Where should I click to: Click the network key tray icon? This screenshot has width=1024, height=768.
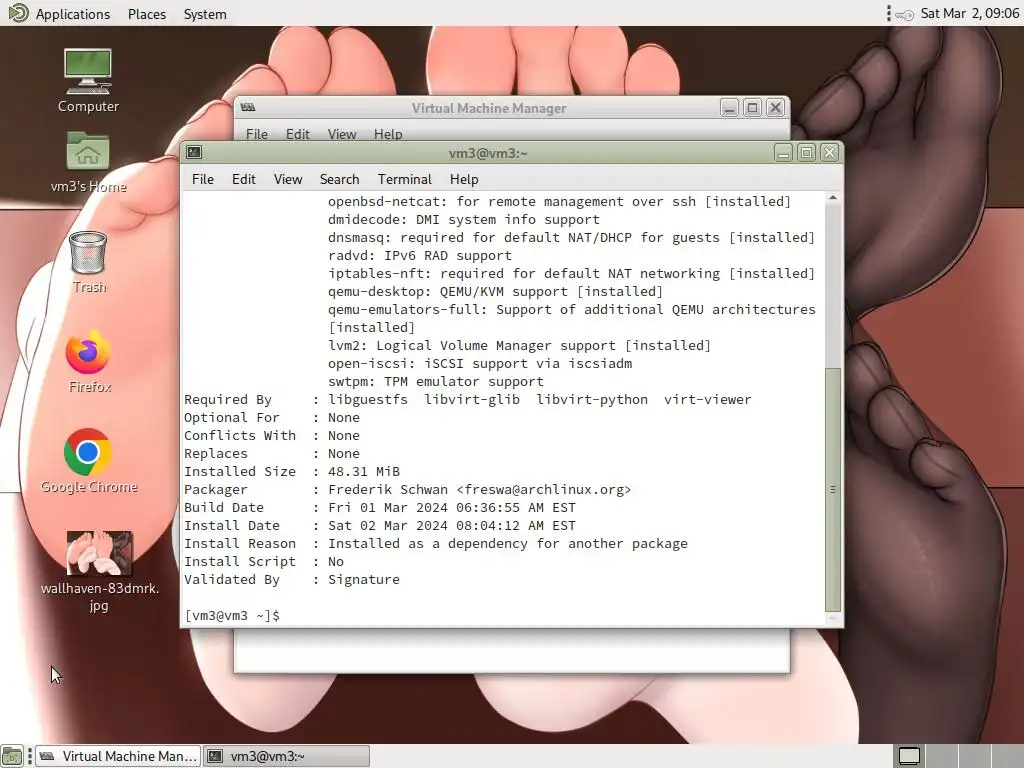[904, 14]
